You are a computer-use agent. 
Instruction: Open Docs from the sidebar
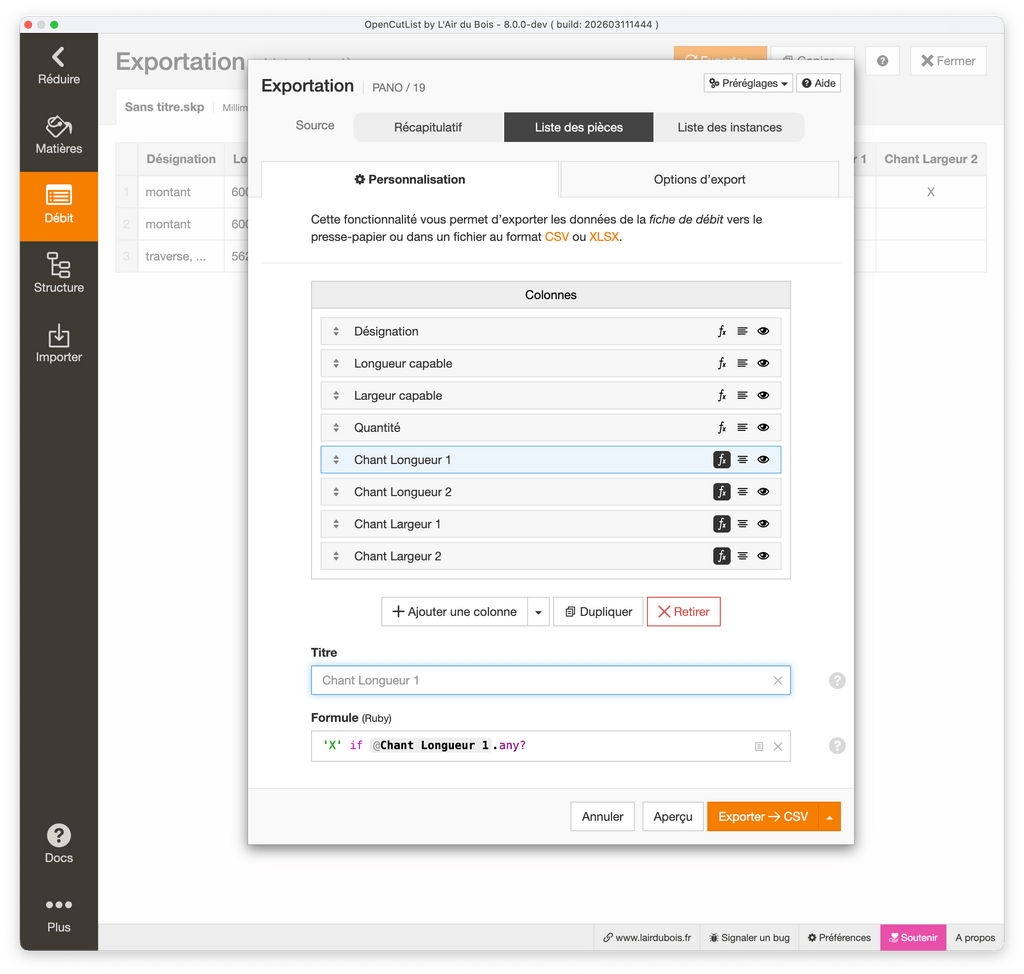[58, 843]
